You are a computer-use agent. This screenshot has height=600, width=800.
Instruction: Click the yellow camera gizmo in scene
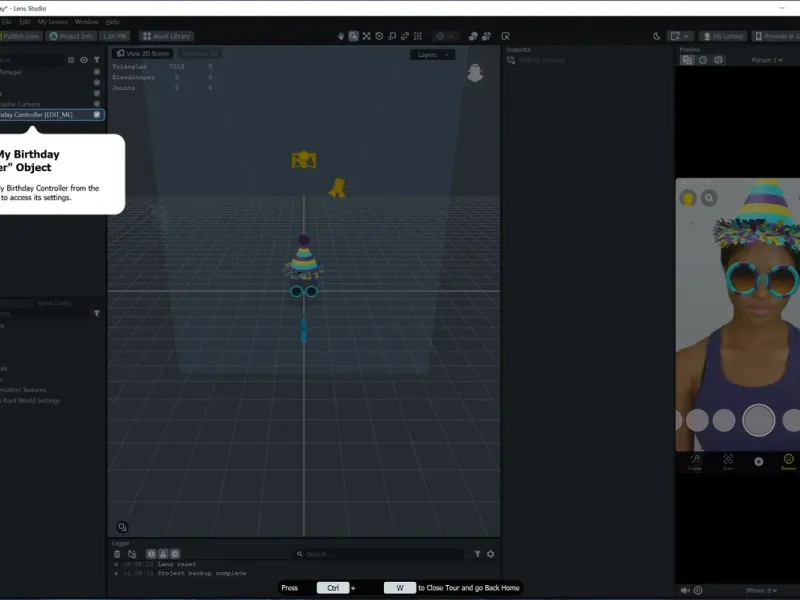pyautogui.click(x=304, y=160)
